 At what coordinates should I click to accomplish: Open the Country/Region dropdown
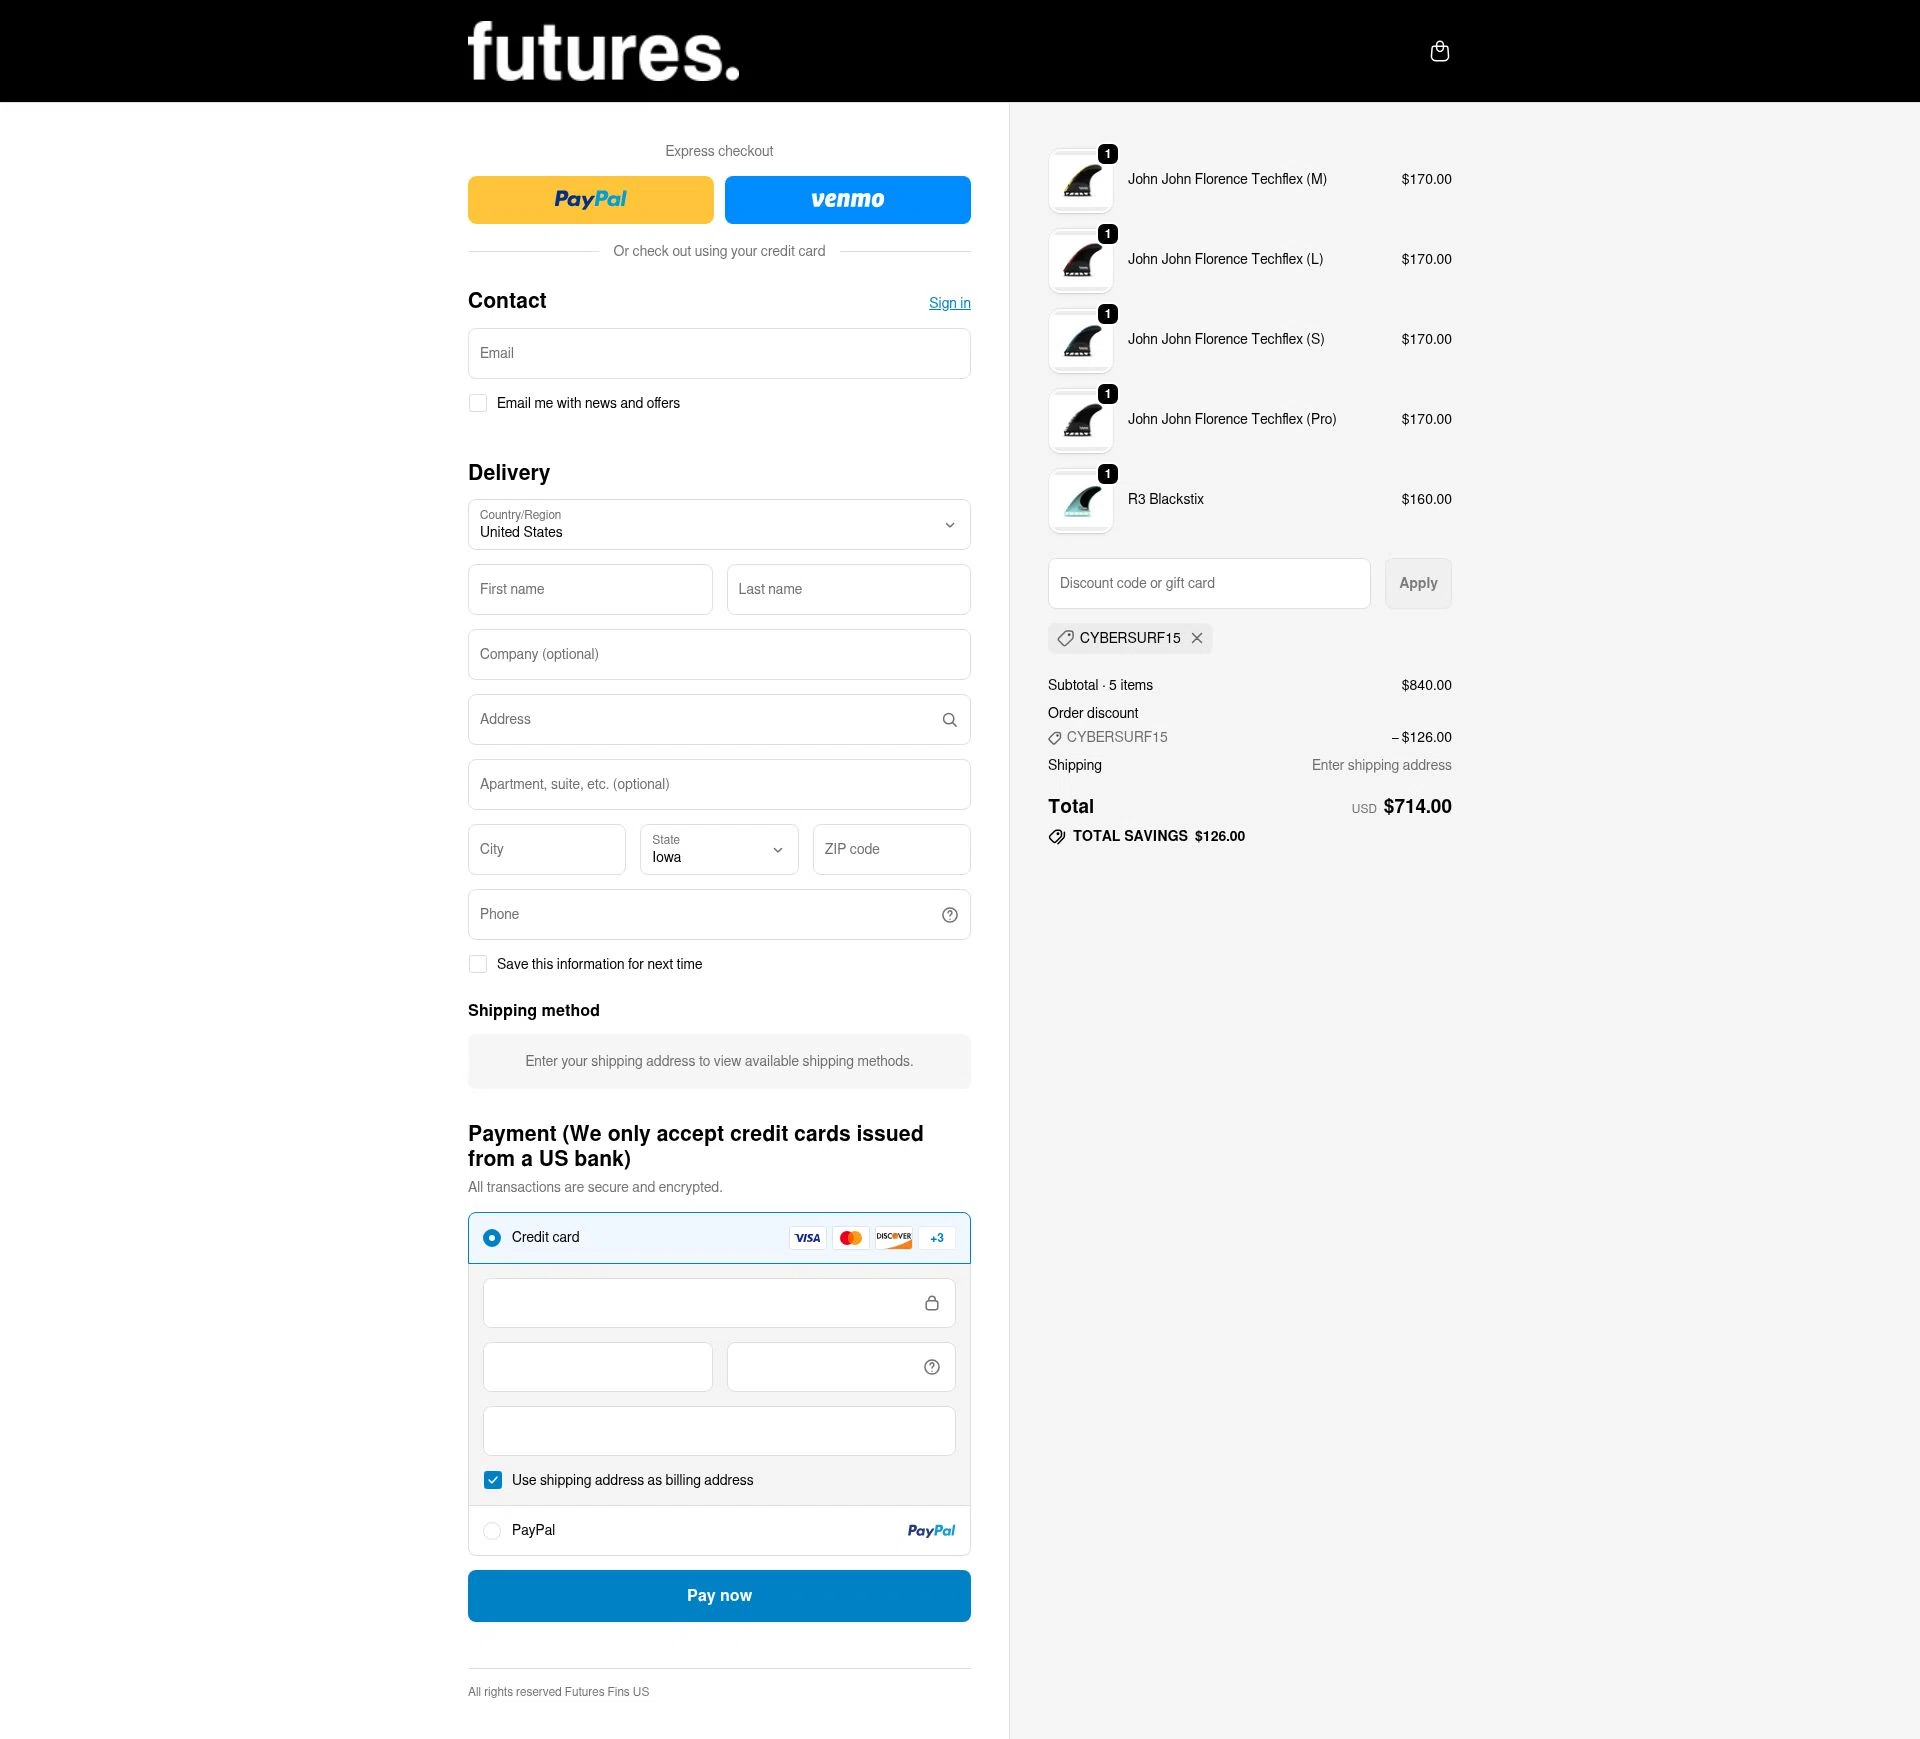(719, 525)
